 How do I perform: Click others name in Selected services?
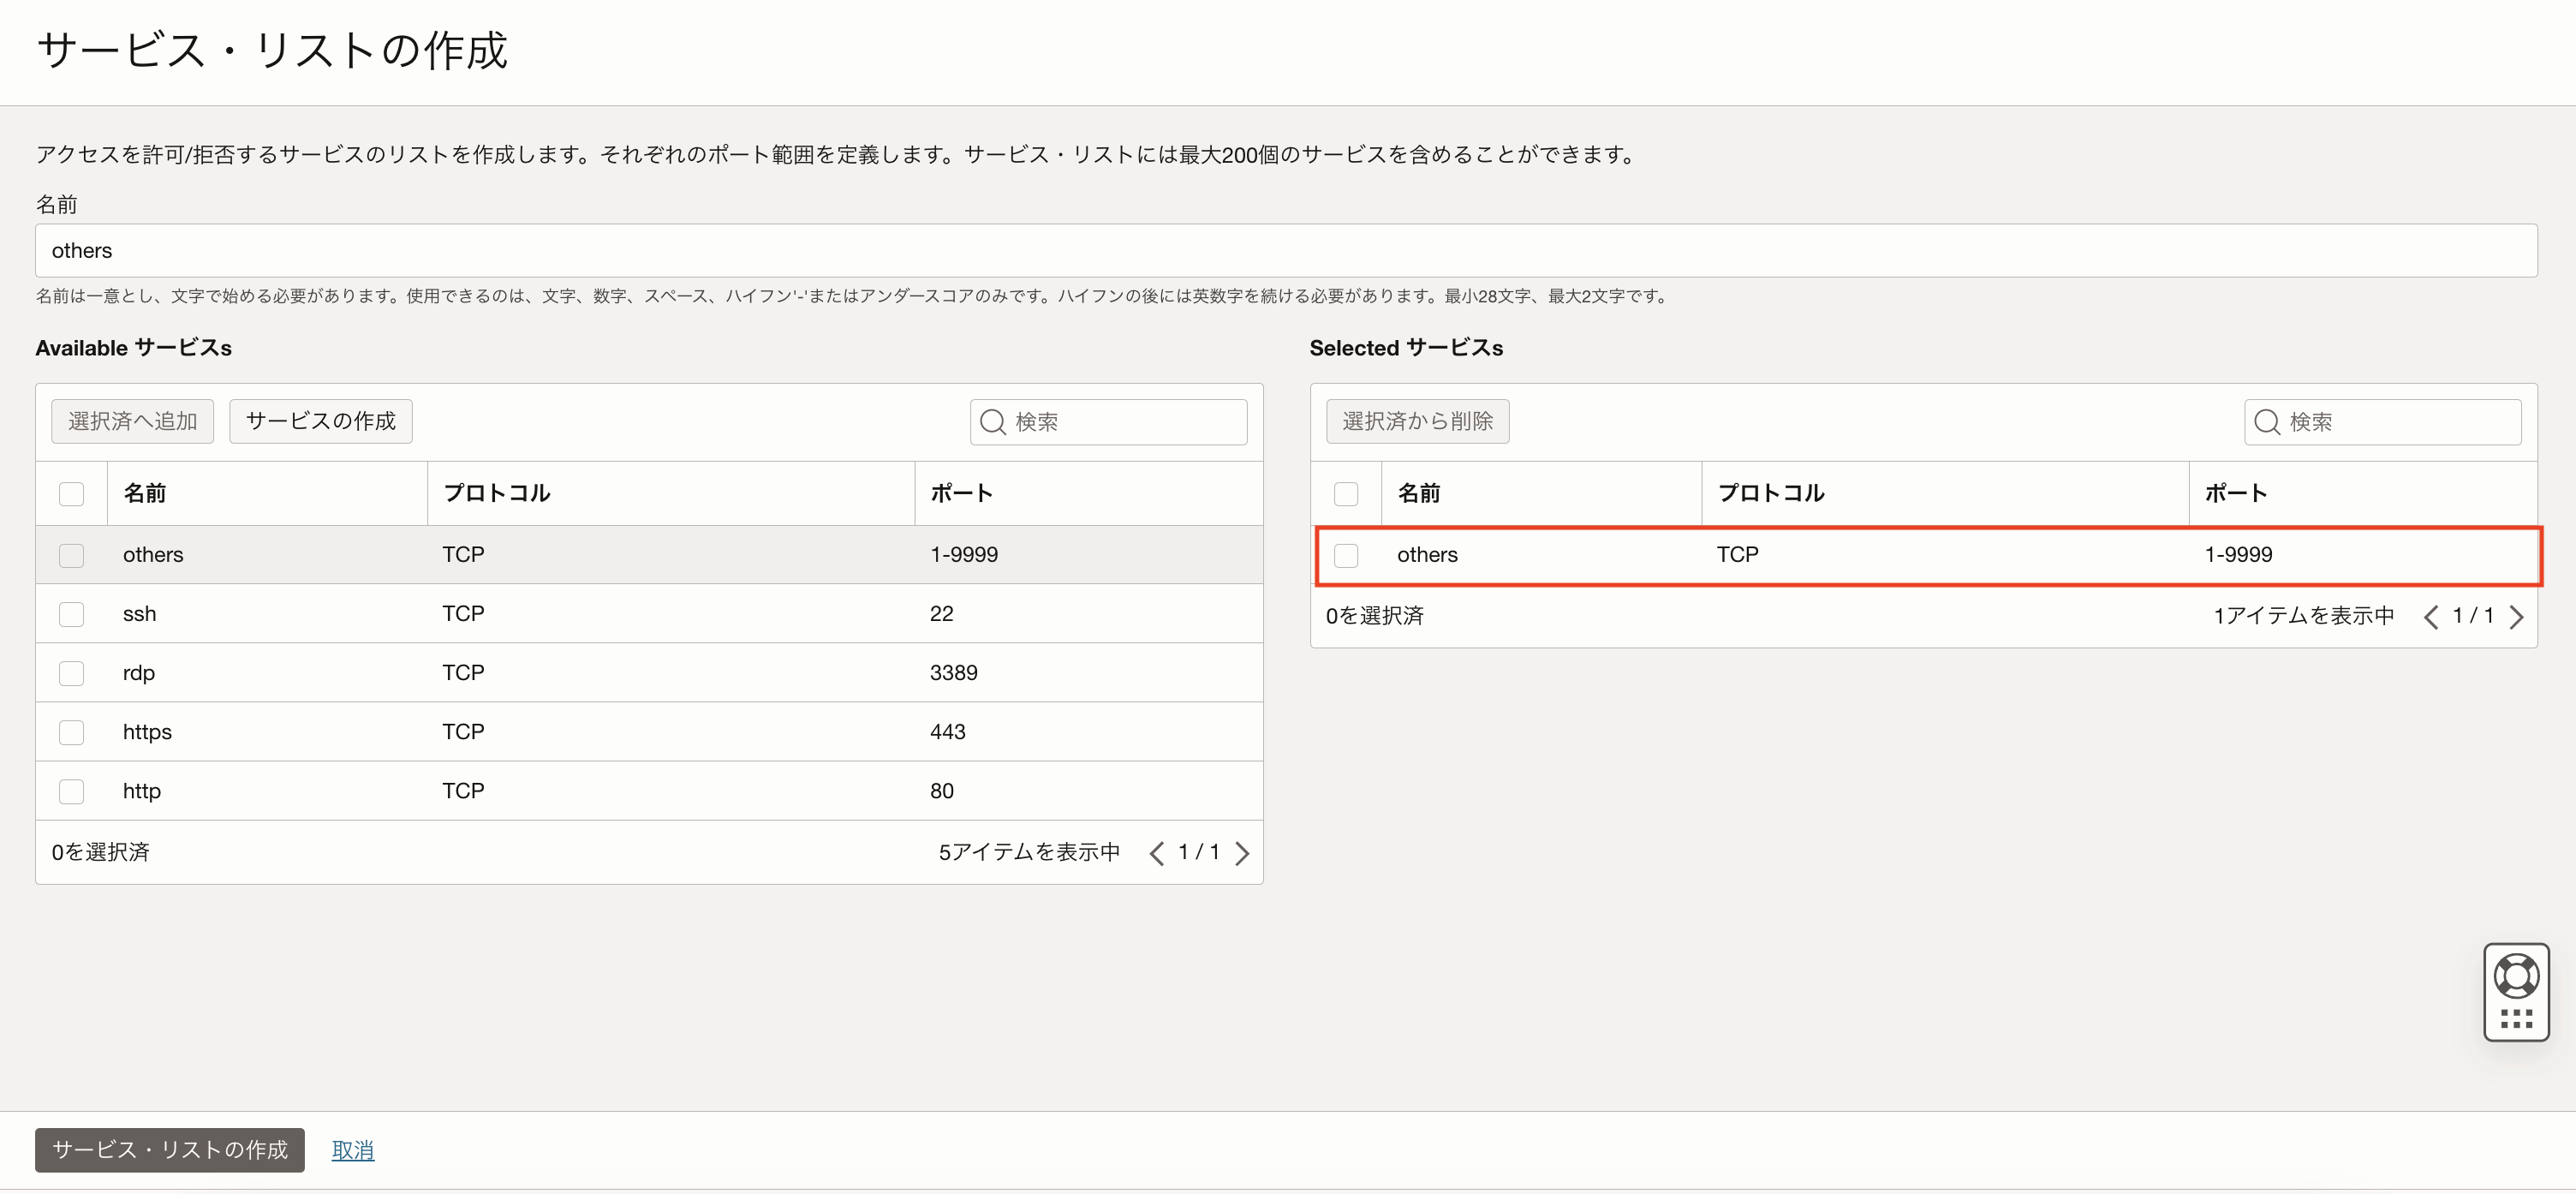tap(1427, 555)
